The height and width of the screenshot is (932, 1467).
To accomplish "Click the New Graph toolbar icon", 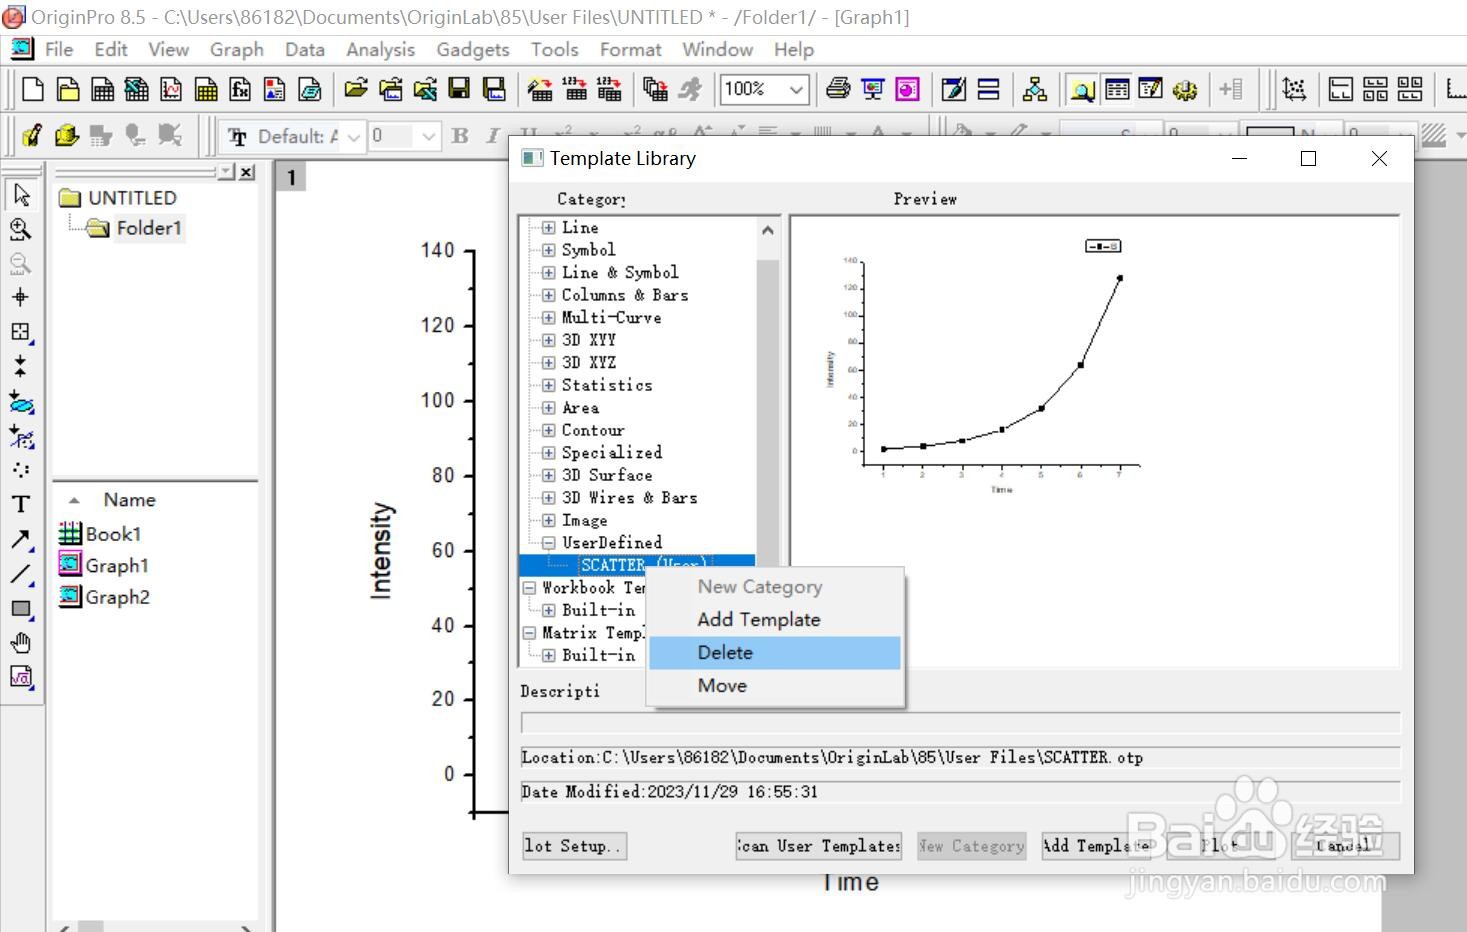I will tap(171, 90).
